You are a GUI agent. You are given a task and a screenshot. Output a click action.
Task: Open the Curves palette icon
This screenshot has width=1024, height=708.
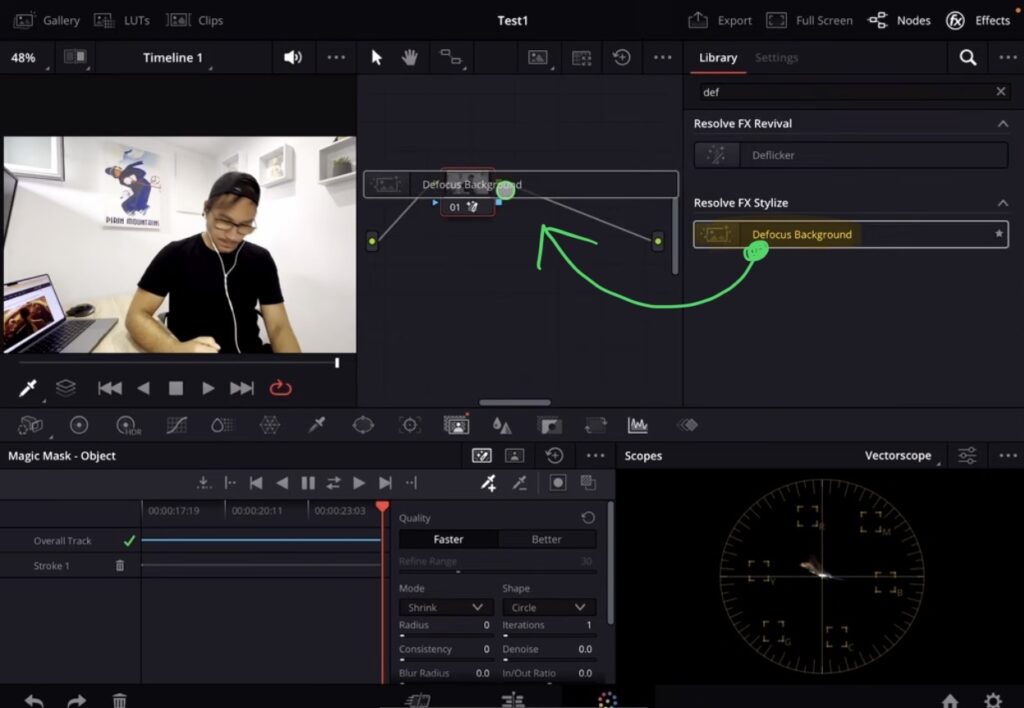click(175, 424)
